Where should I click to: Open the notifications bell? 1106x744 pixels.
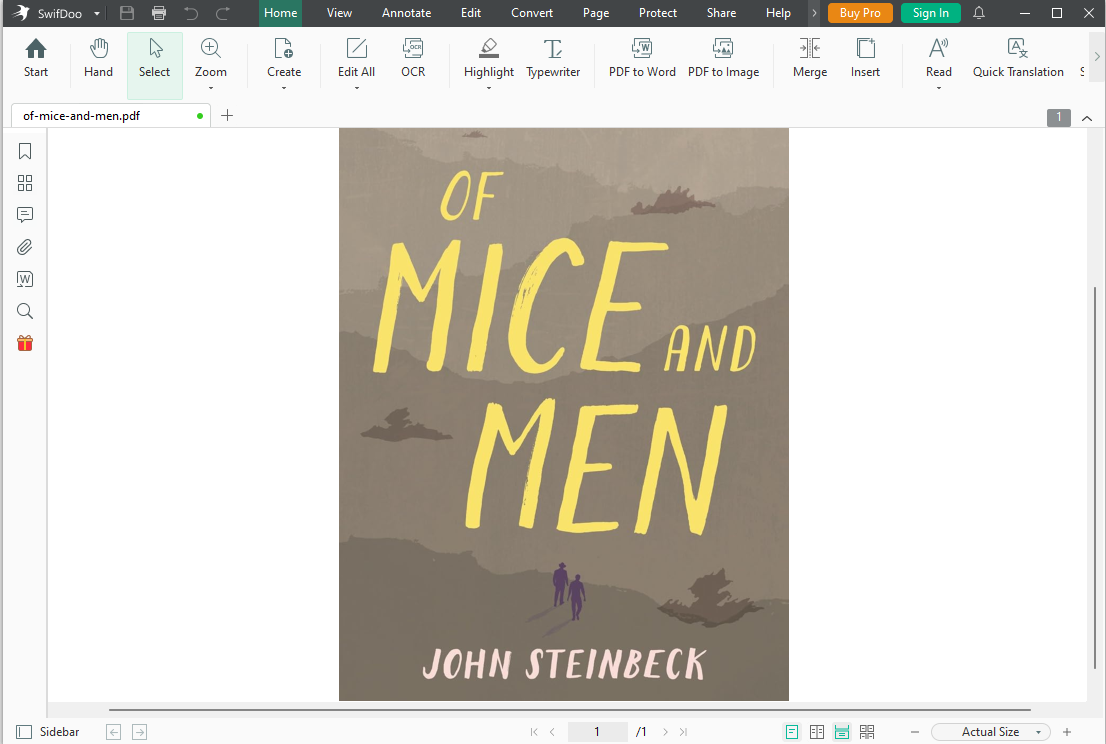point(979,13)
